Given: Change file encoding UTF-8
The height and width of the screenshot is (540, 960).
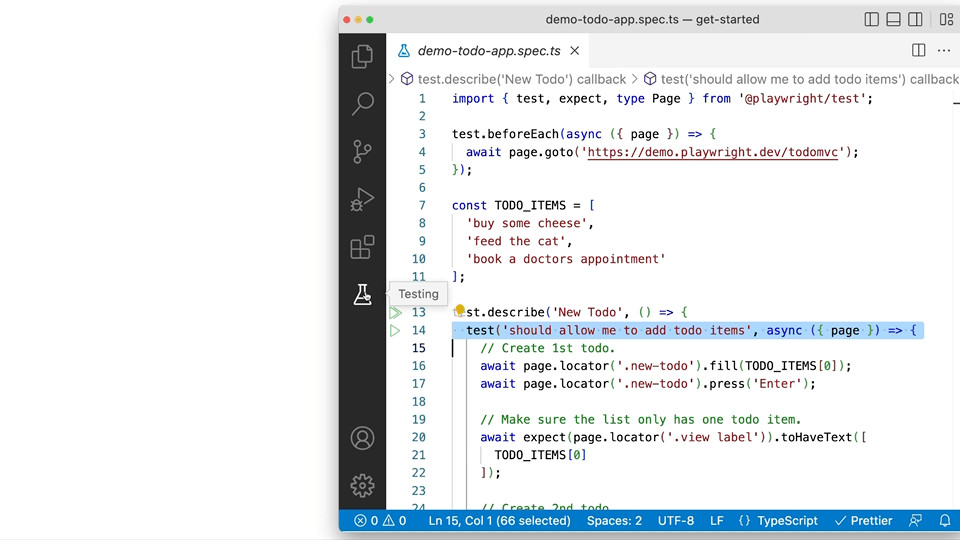Looking at the screenshot, I should (676, 521).
